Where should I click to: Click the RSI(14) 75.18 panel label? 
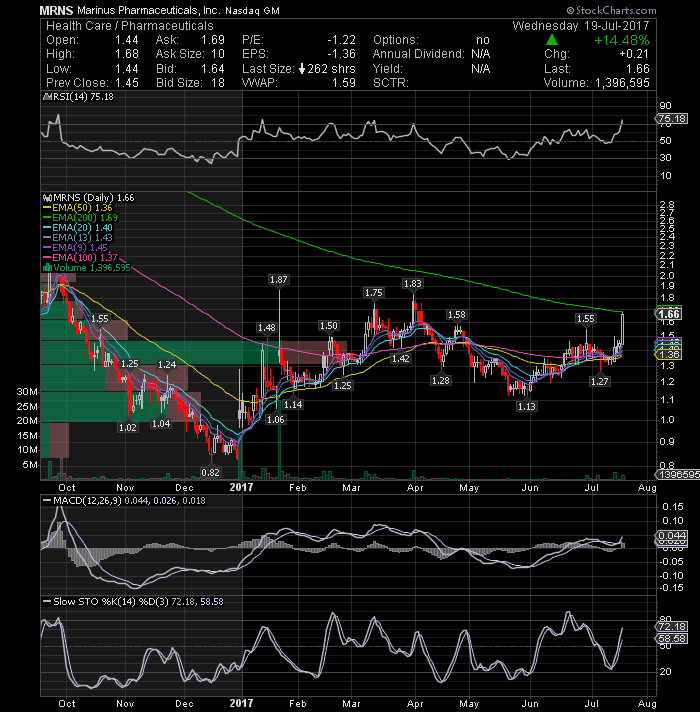[78, 96]
